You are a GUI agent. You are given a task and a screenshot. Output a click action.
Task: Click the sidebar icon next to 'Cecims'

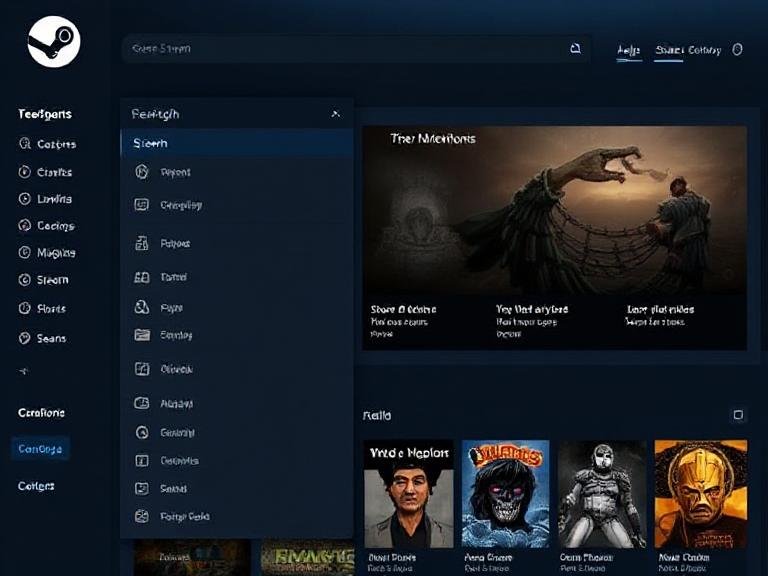point(24,225)
